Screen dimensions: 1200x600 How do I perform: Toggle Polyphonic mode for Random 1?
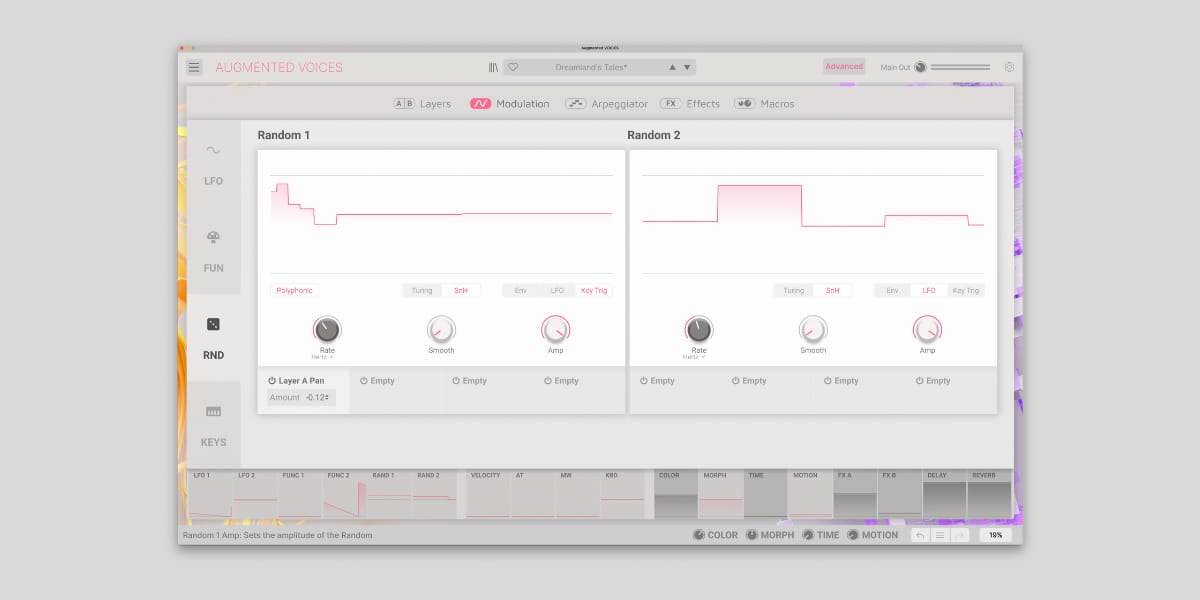[x=295, y=290]
